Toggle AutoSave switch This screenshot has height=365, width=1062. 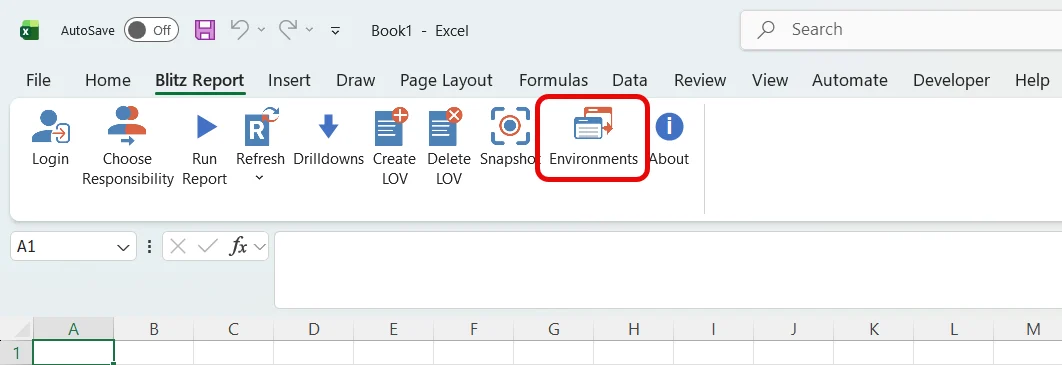(x=151, y=30)
